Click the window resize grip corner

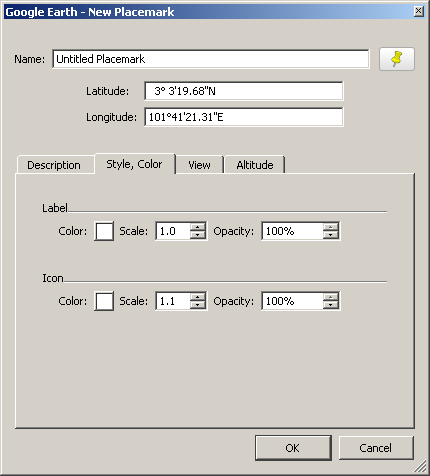421,466
